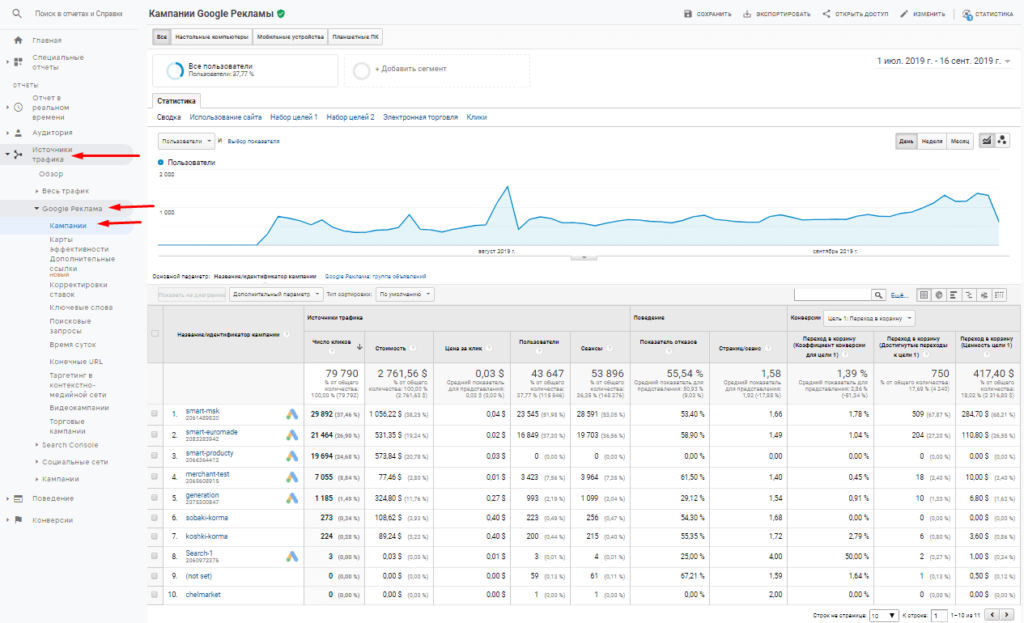Check the box for the smart-msk campaign row
This screenshot has height=623, width=1024.
[154, 413]
